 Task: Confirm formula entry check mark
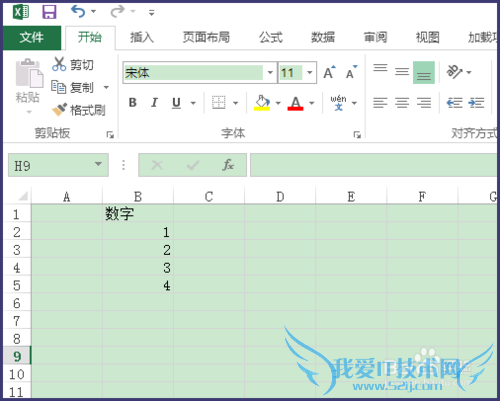(193, 165)
